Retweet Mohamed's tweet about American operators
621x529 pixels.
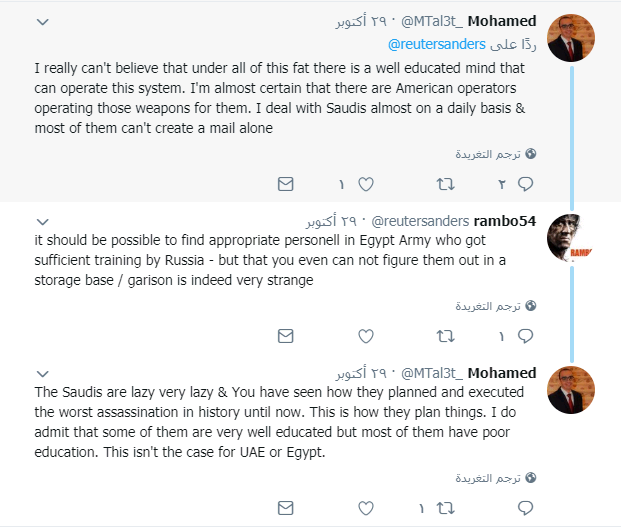pos(446,184)
